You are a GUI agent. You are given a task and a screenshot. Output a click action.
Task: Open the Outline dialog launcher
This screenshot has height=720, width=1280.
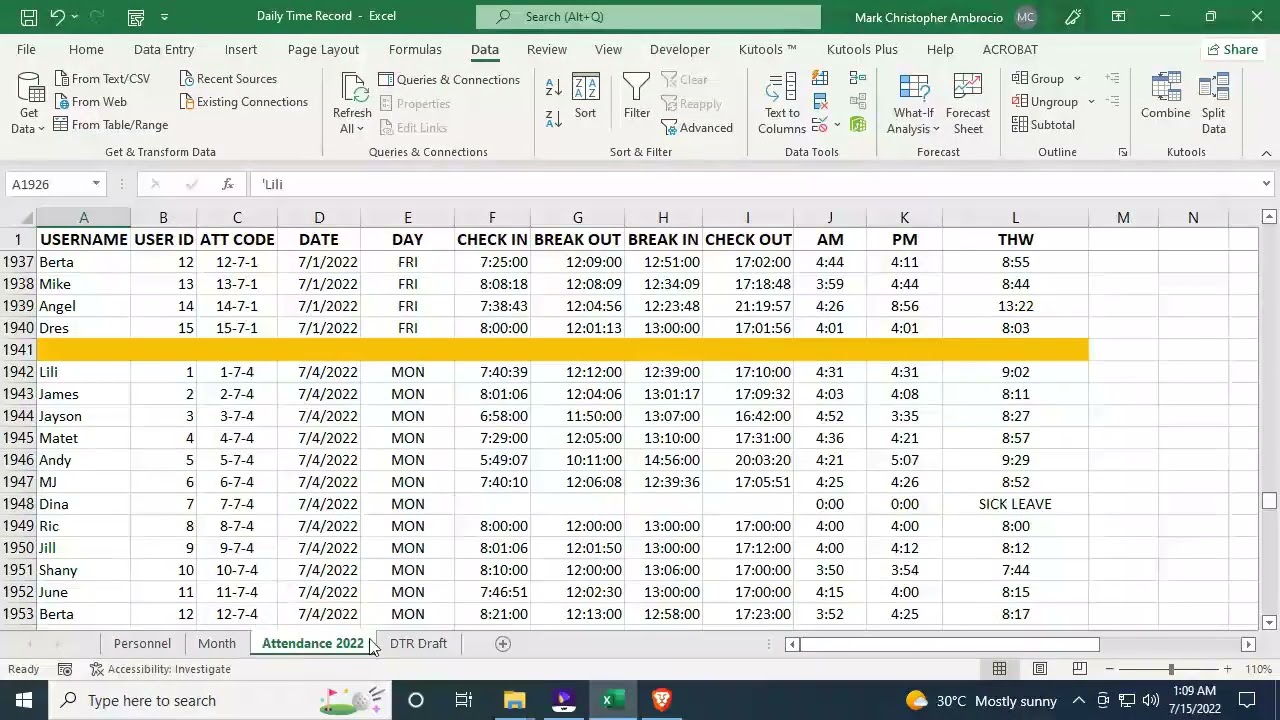coord(1123,153)
